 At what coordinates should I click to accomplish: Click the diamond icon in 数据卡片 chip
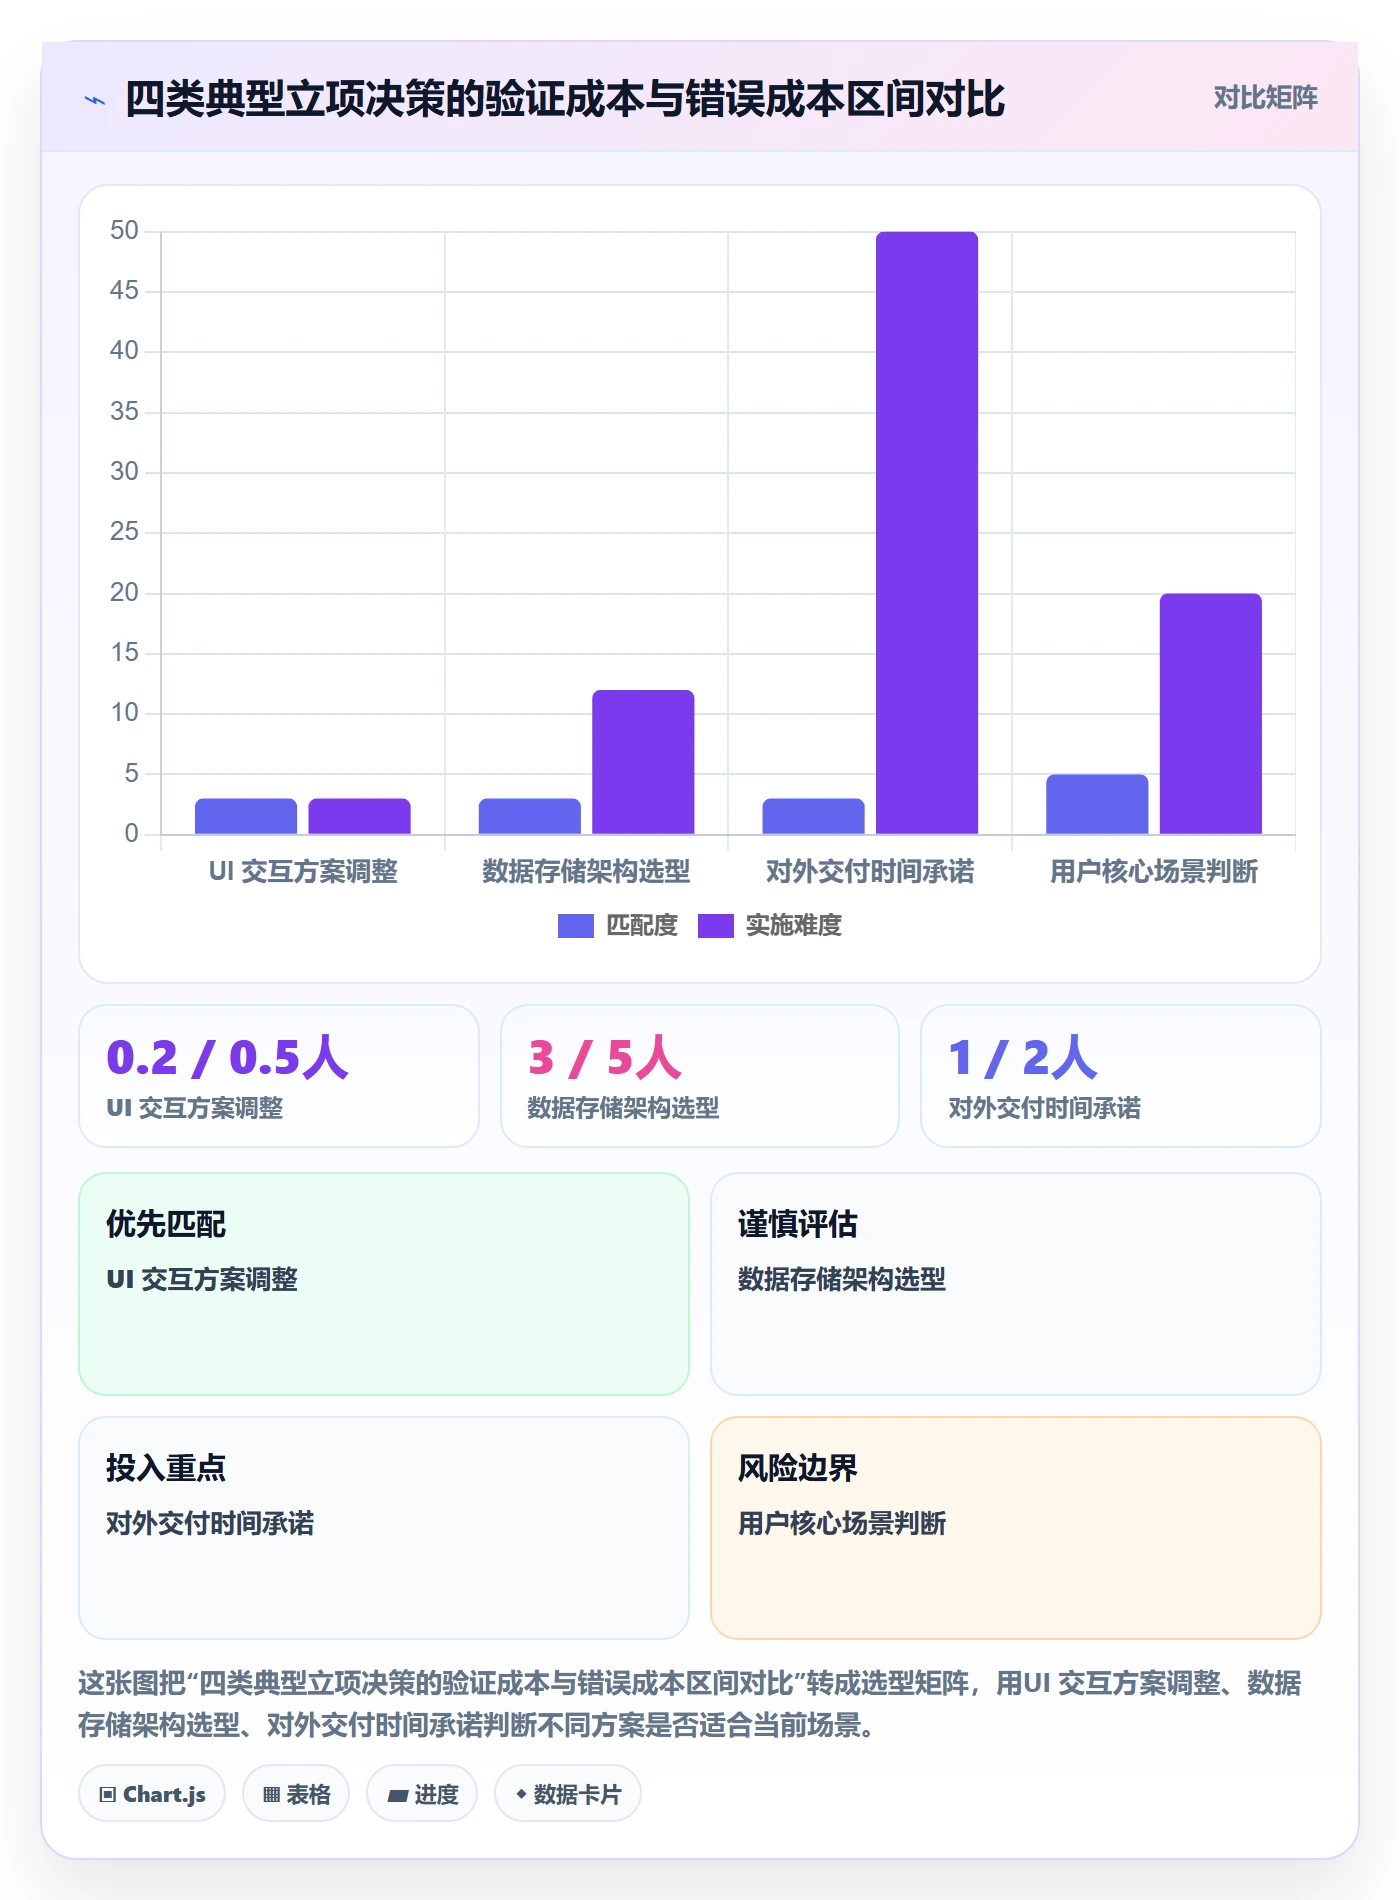[521, 1795]
